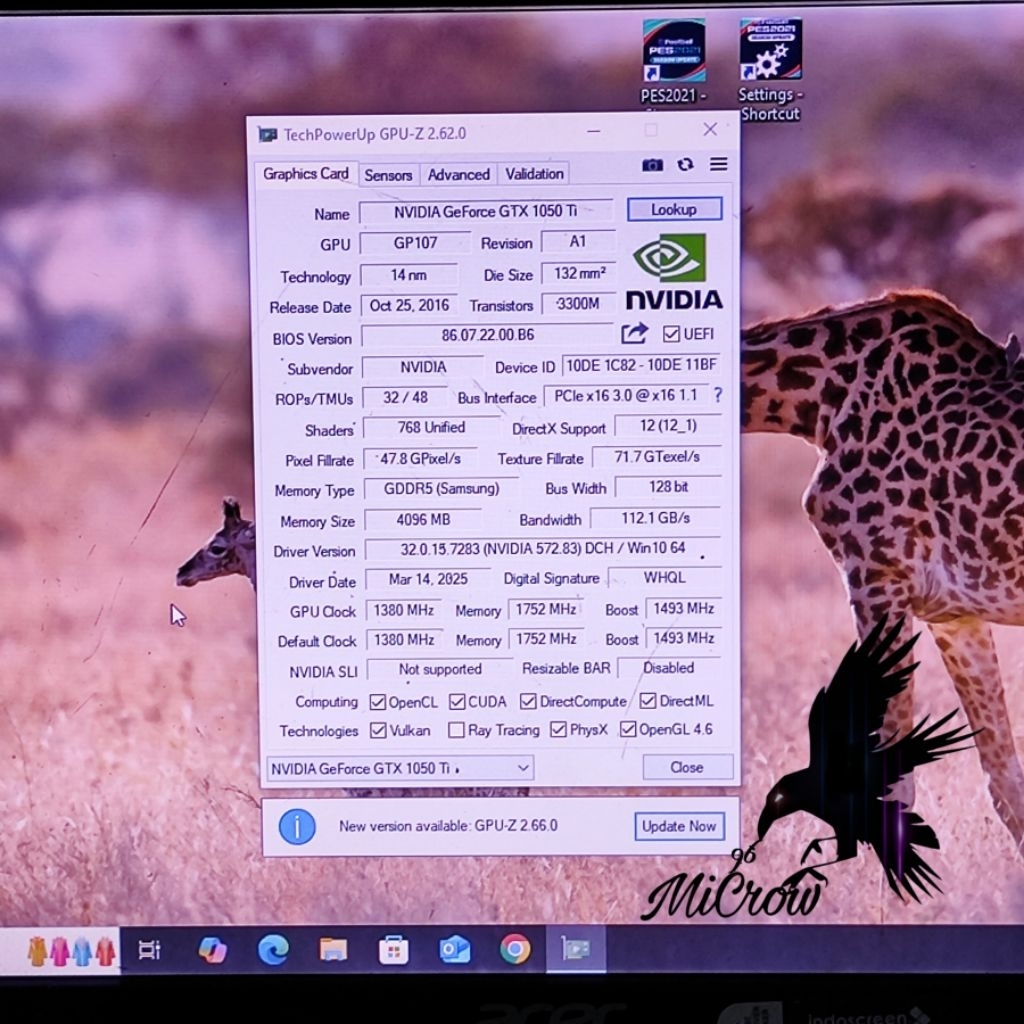Click the BIOS Version text field
Image resolution: width=1024 pixels, height=1024 pixels.
(x=487, y=336)
